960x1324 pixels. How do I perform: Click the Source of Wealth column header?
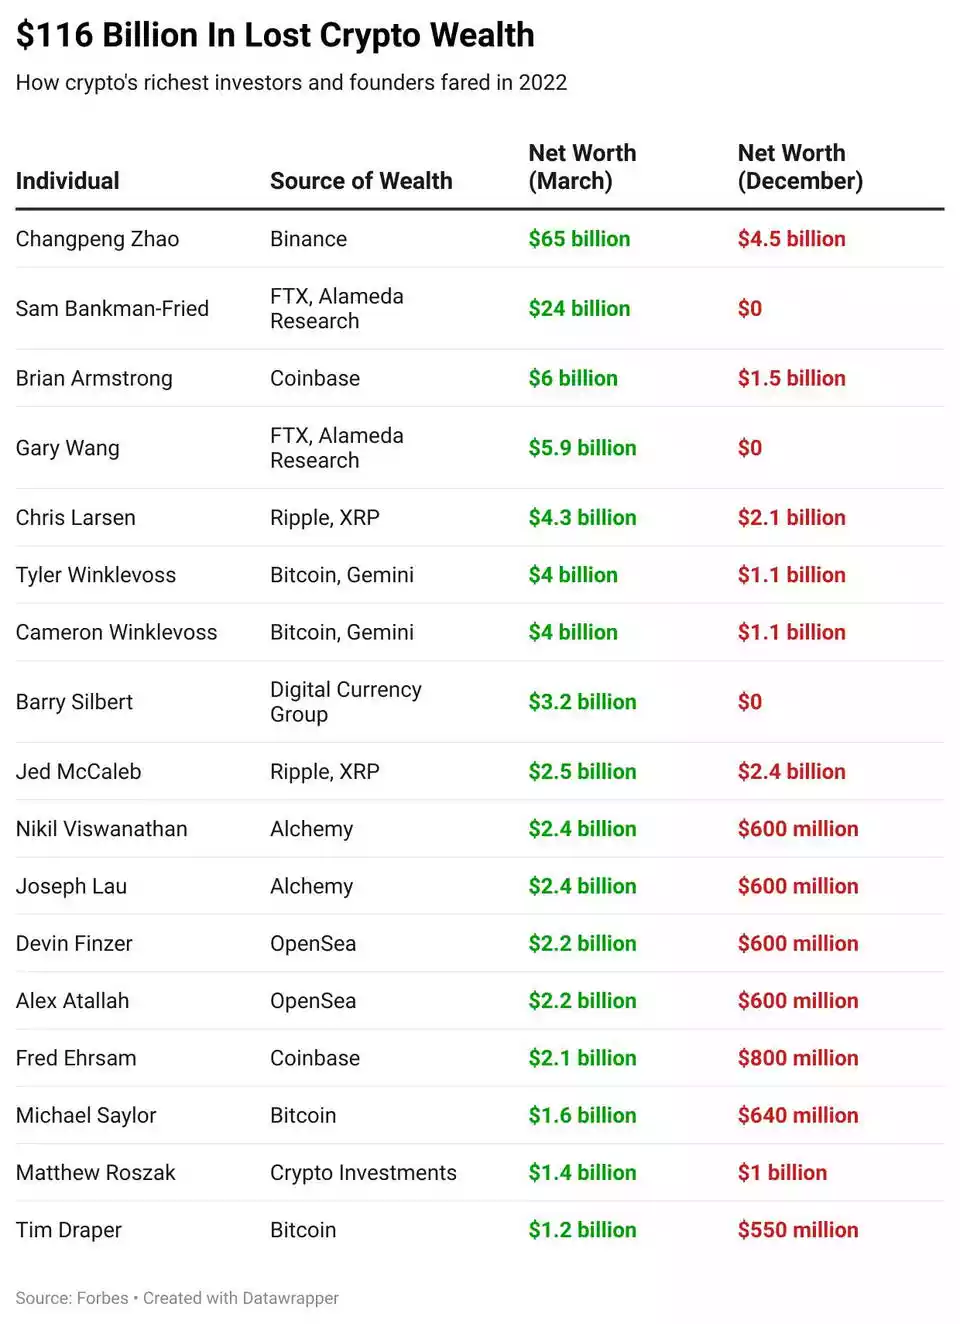pyautogui.click(x=361, y=181)
